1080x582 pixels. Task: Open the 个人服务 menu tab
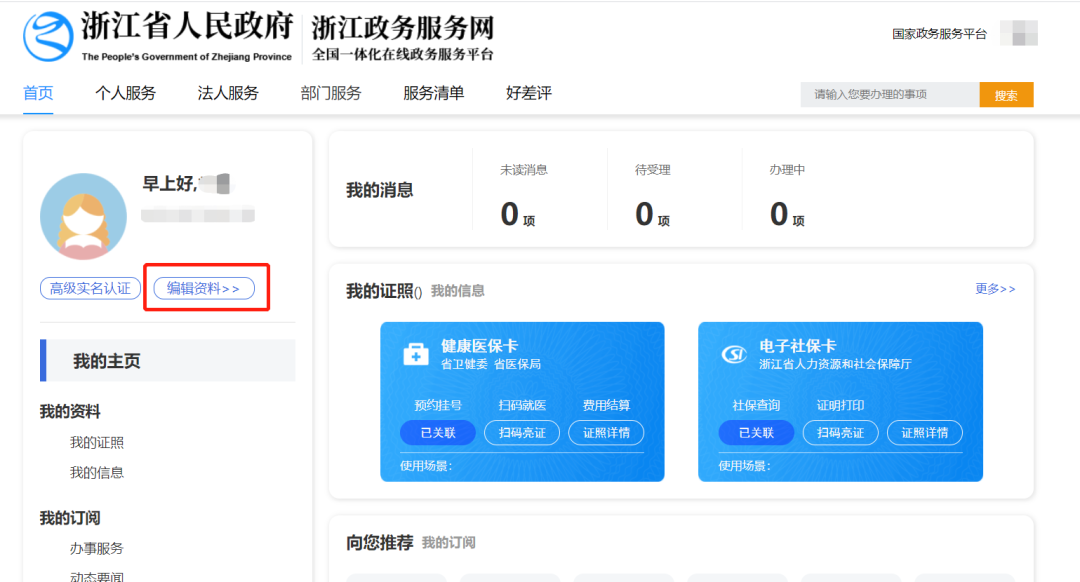[x=125, y=94]
